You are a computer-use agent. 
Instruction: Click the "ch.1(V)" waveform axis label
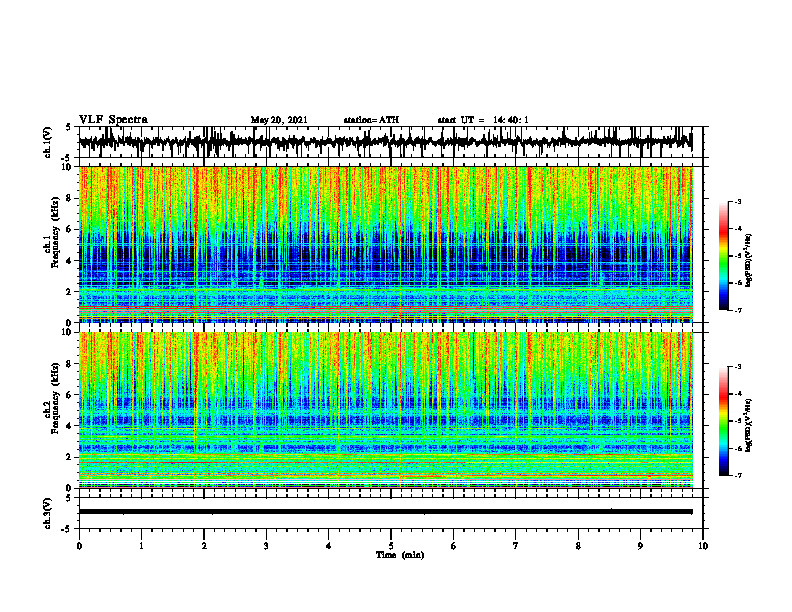pos(47,142)
